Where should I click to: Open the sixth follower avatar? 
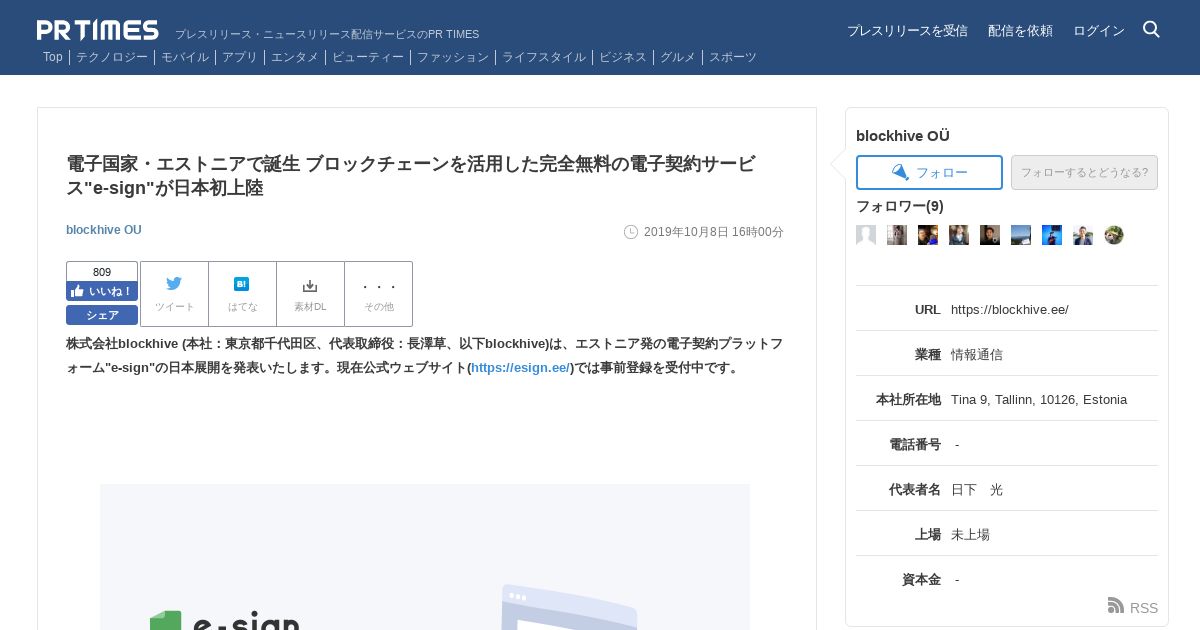click(x=1021, y=235)
